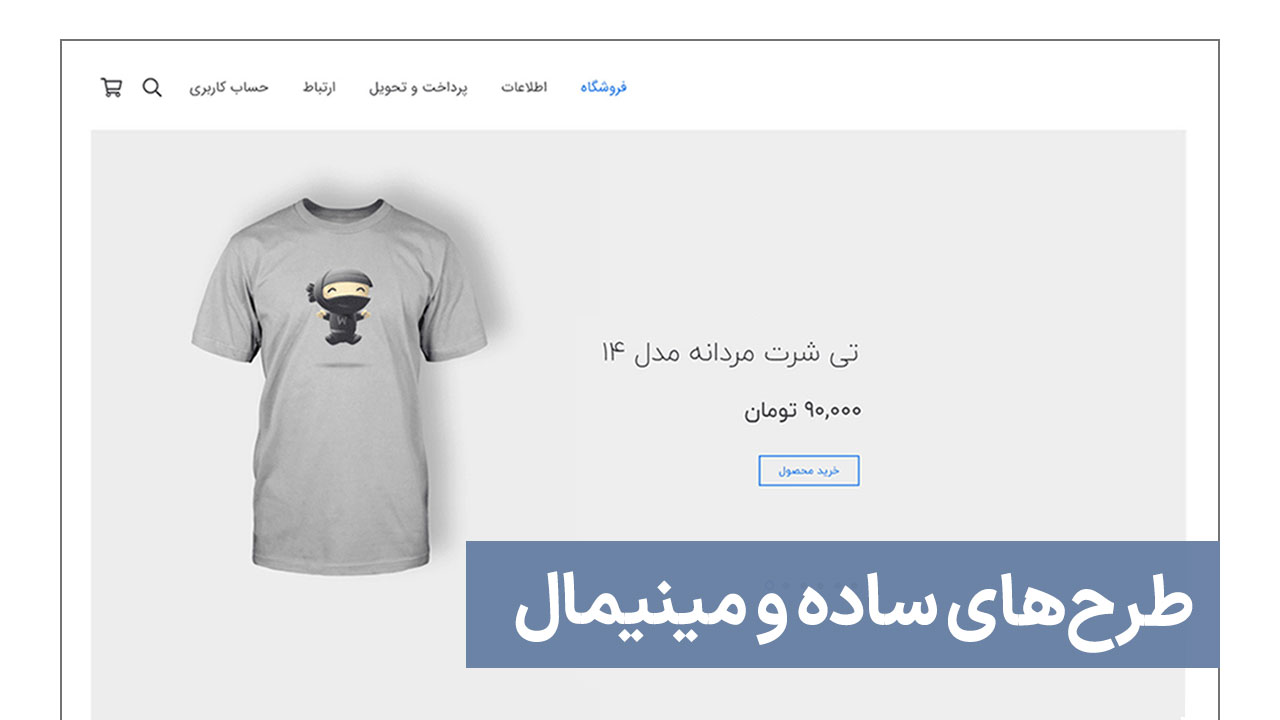Screen dimensions: 1280x720
Task: Switch to the فروشگاه tab
Action: click(603, 88)
